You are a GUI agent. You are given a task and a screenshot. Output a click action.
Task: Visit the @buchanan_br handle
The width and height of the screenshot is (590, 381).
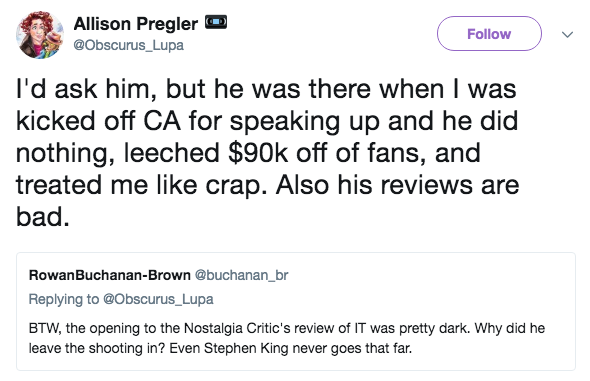(x=242, y=275)
